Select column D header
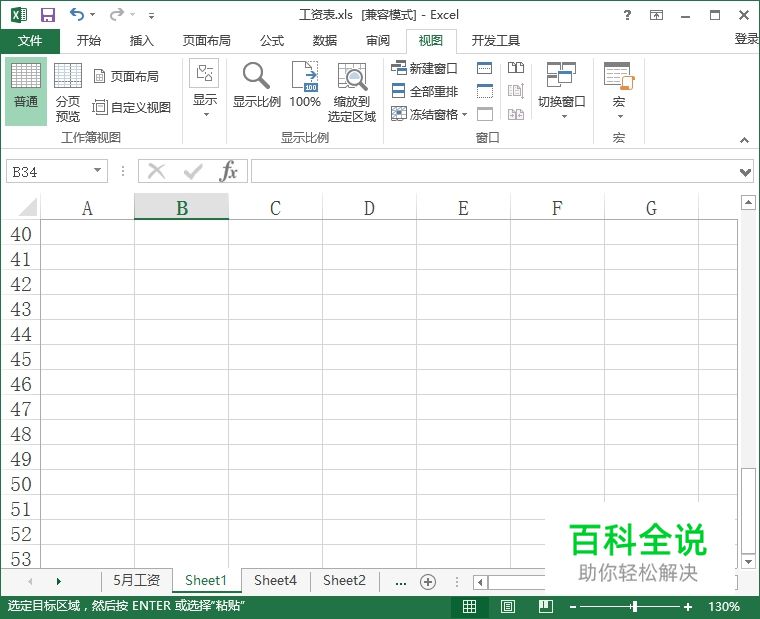Screen dimensions: 760x619 [369, 207]
